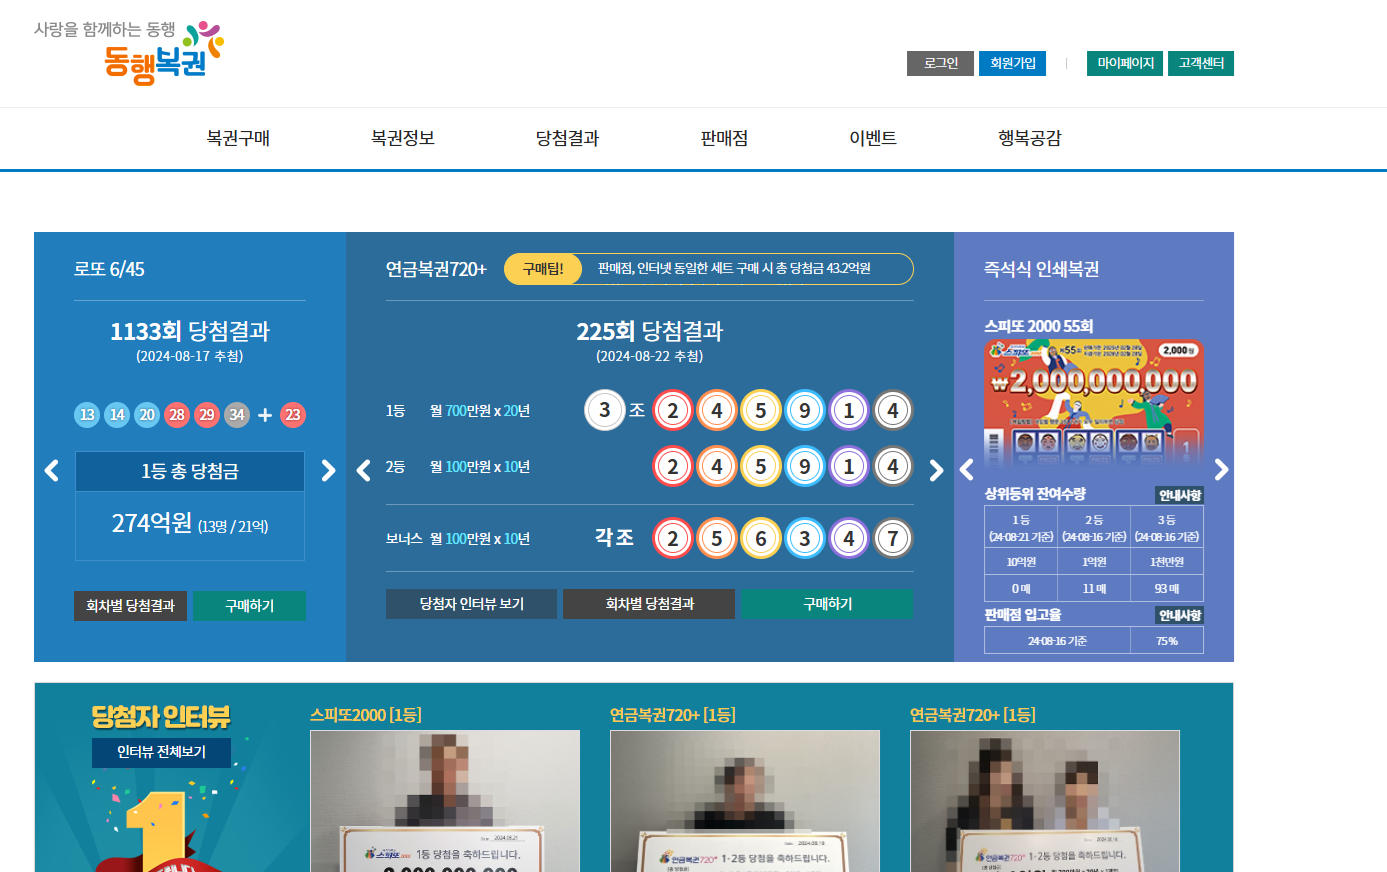Click the purchase tip banner text
This screenshot has height=872, width=1387.
734,269
